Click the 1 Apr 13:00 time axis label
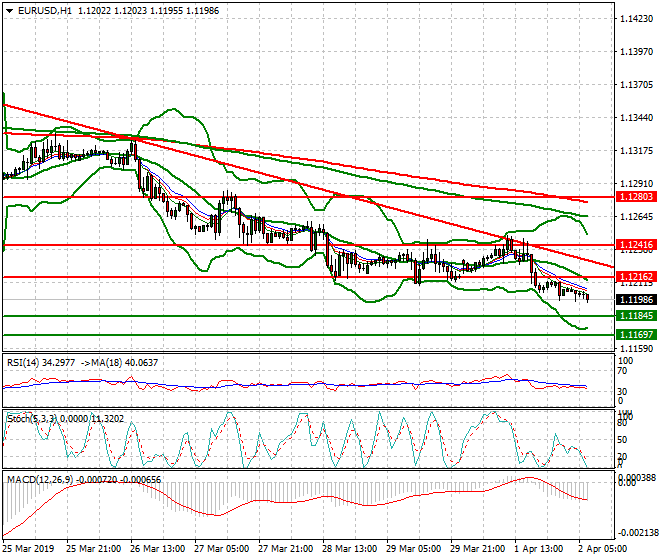660x560 pixels. point(539,549)
